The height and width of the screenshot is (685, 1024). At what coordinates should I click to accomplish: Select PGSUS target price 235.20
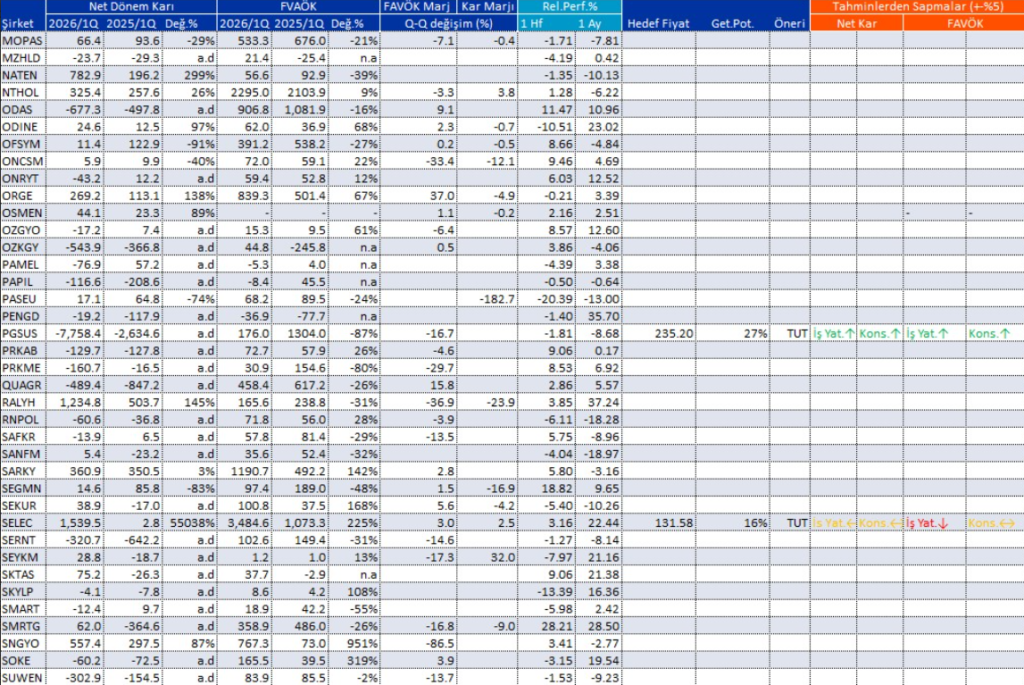click(674, 334)
